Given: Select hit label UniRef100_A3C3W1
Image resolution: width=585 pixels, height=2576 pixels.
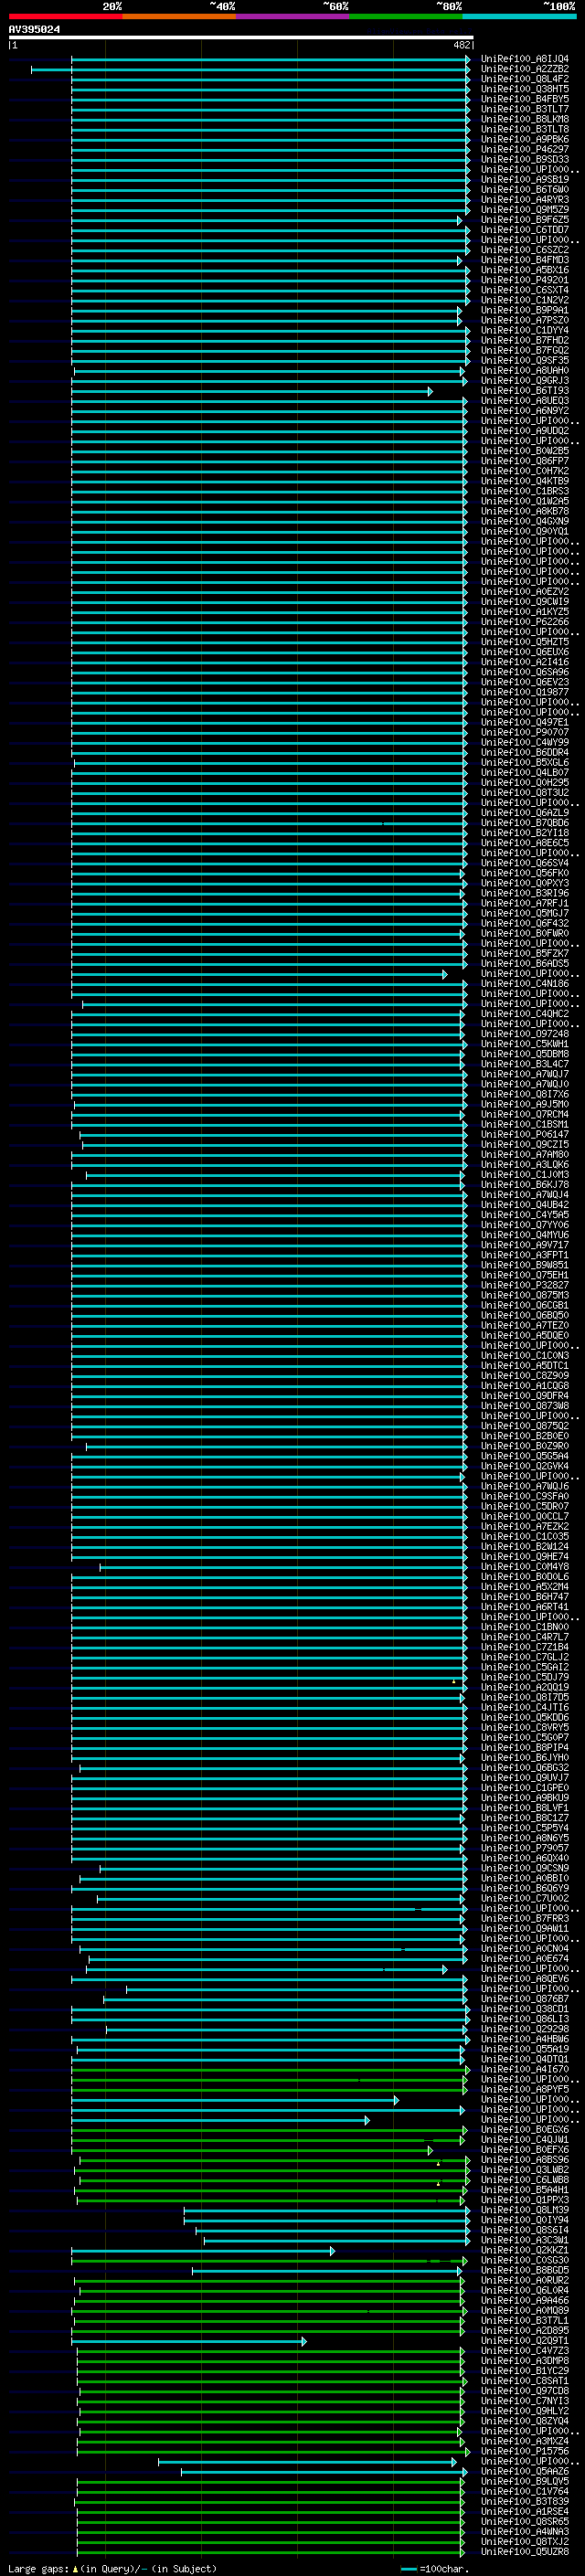Looking at the screenshot, I should (x=525, y=2240).
